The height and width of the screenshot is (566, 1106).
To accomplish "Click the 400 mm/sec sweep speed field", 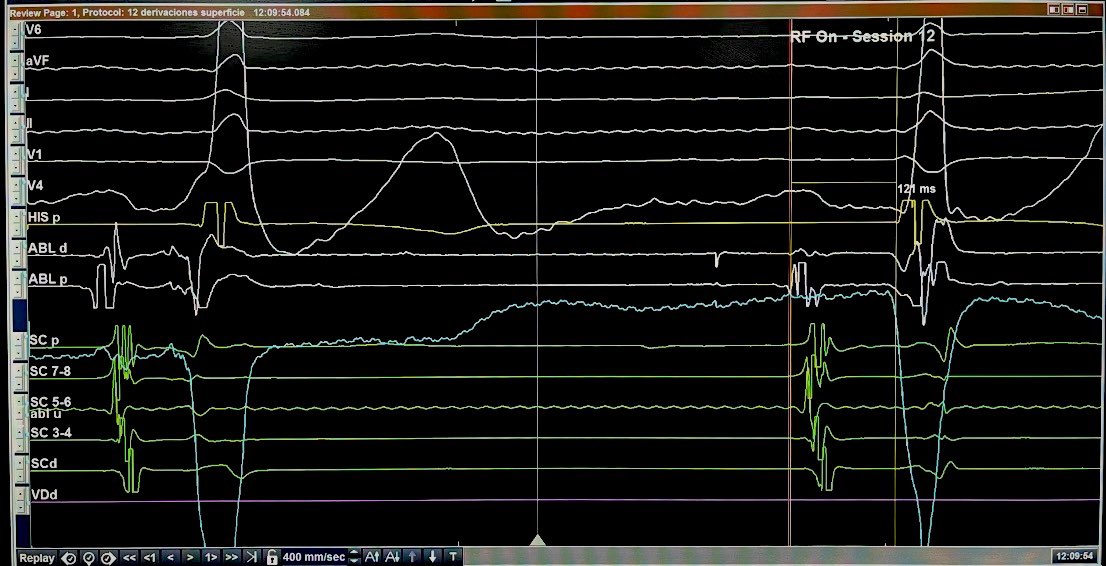I will tap(314, 558).
